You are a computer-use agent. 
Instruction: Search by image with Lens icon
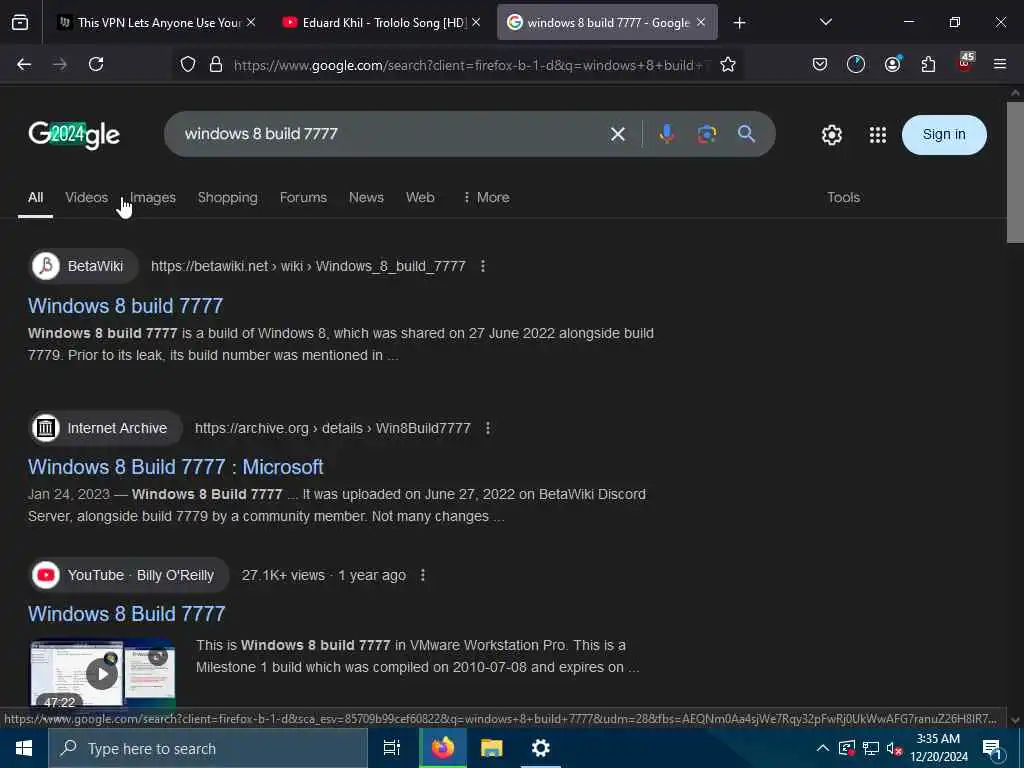(707, 134)
